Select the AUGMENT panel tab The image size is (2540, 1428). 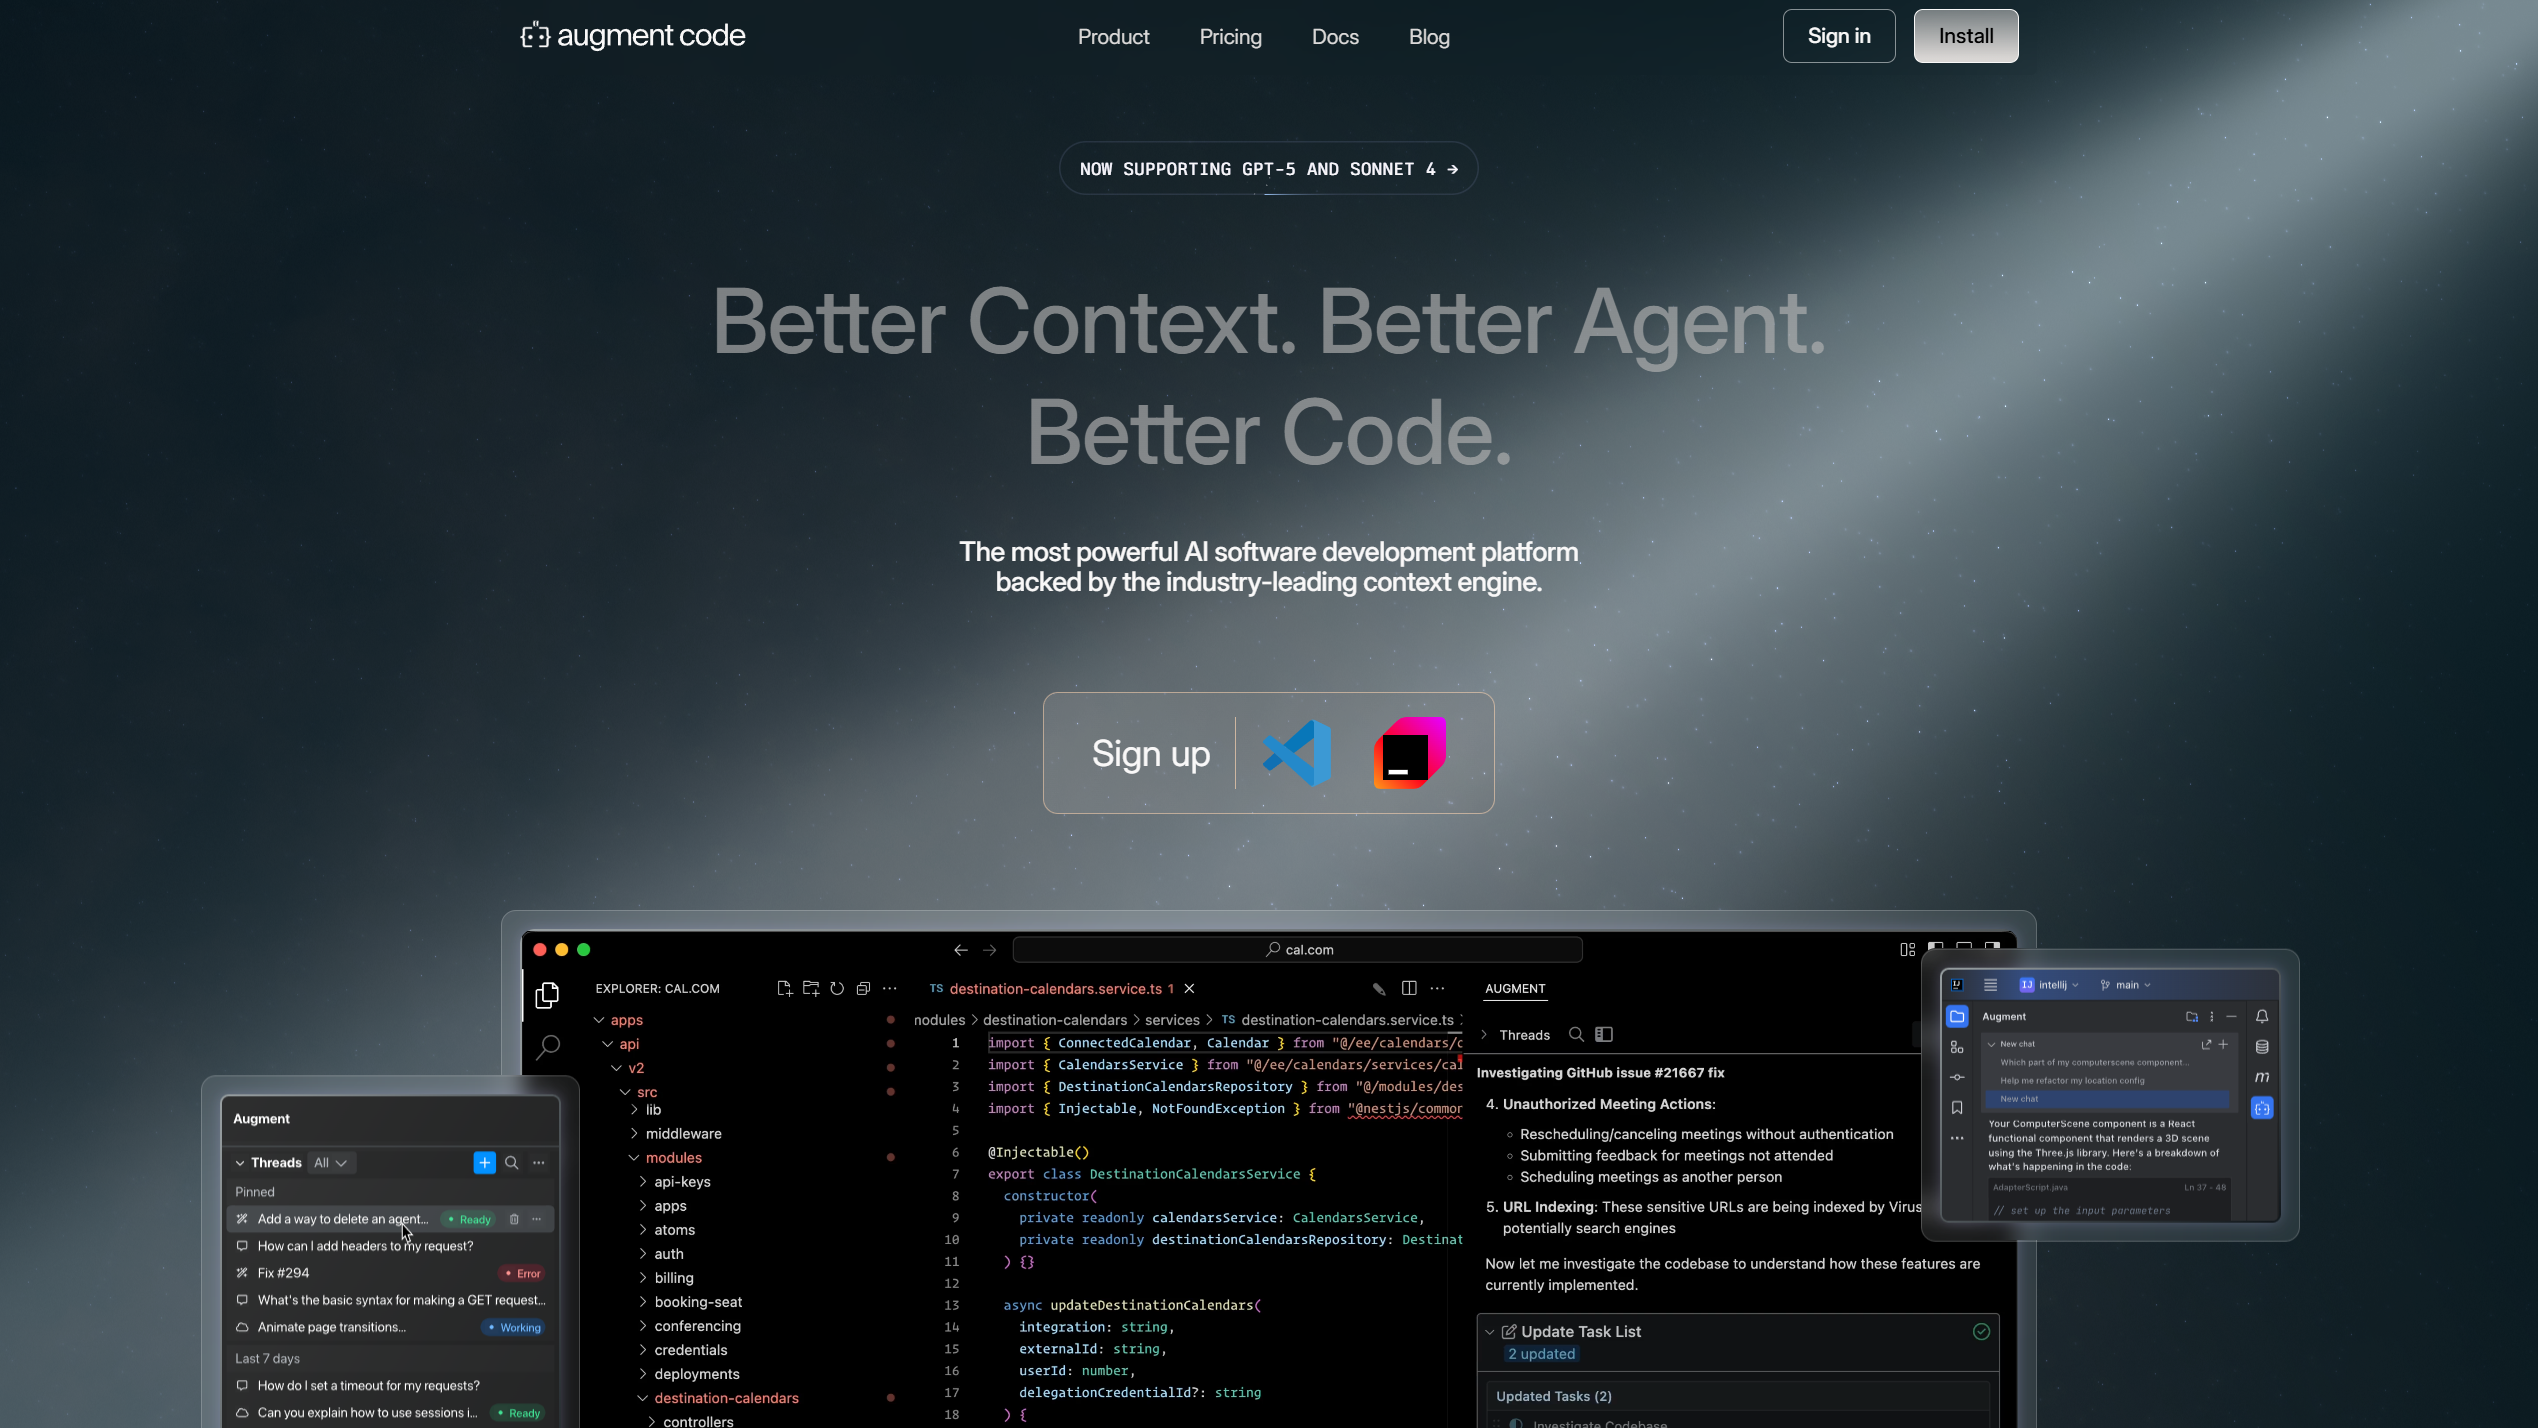(x=1515, y=989)
